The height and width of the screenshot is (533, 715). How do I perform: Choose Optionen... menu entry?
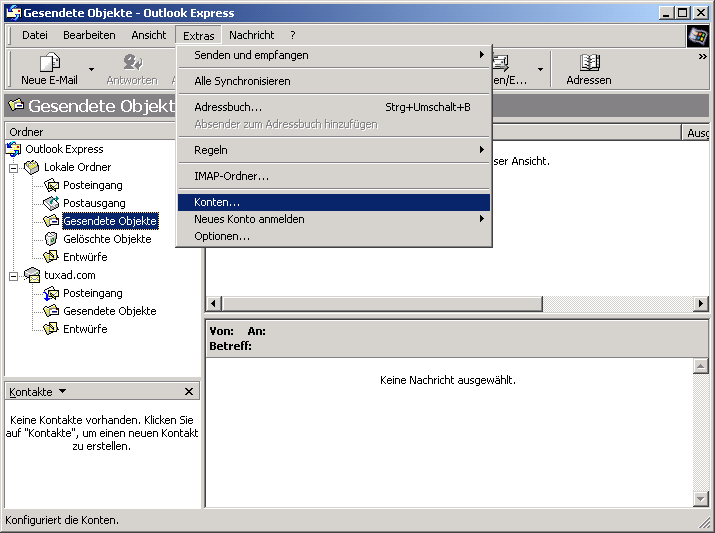pos(334,236)
